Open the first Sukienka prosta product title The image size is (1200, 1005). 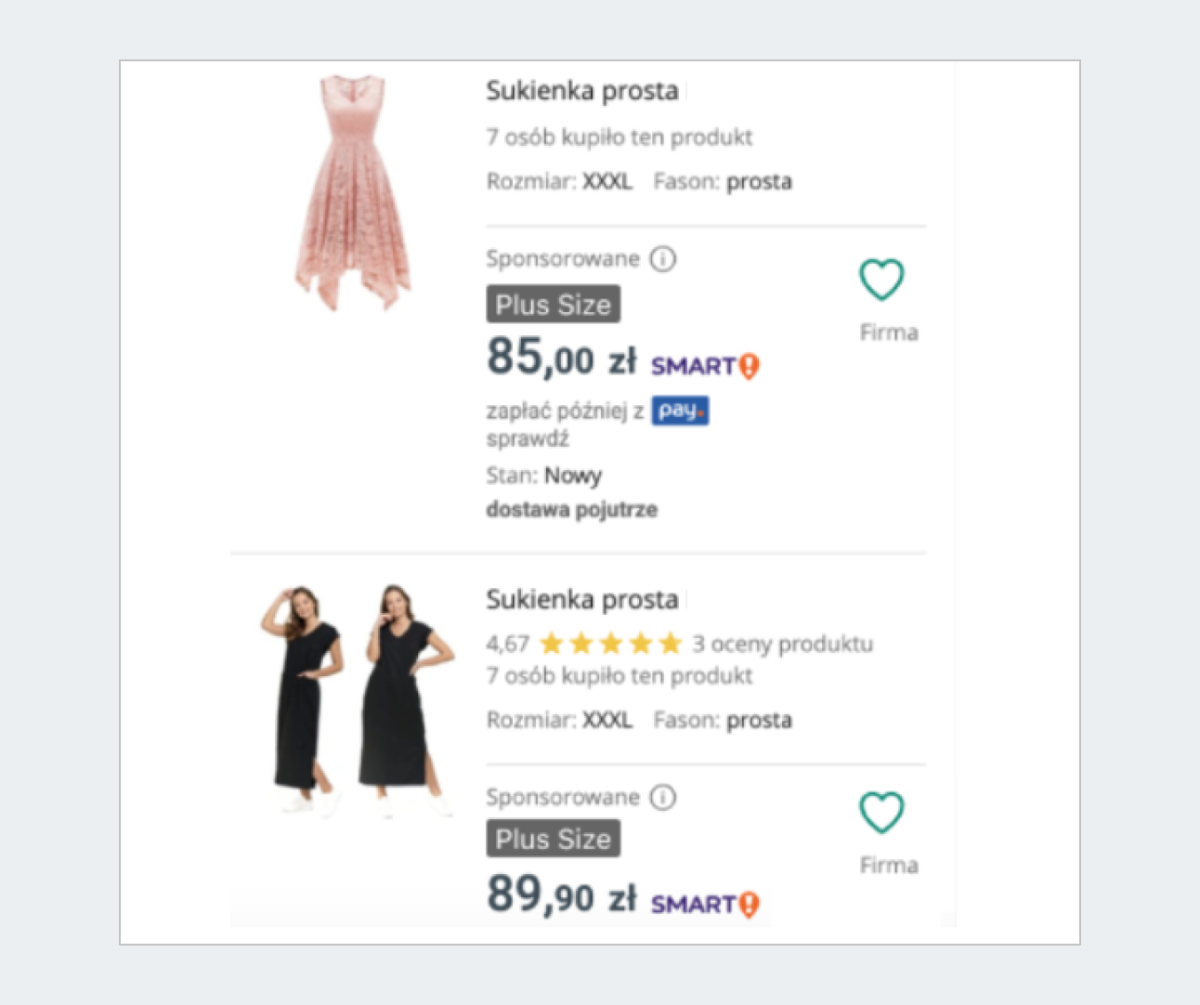point(580,90)
